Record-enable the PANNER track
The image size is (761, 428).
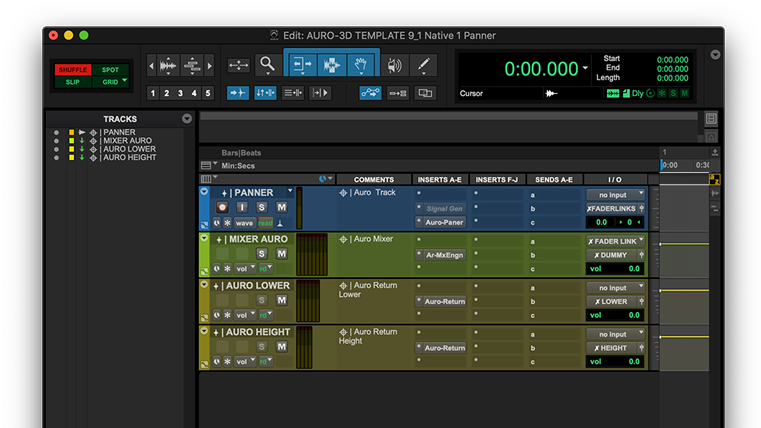pos(223,207)
